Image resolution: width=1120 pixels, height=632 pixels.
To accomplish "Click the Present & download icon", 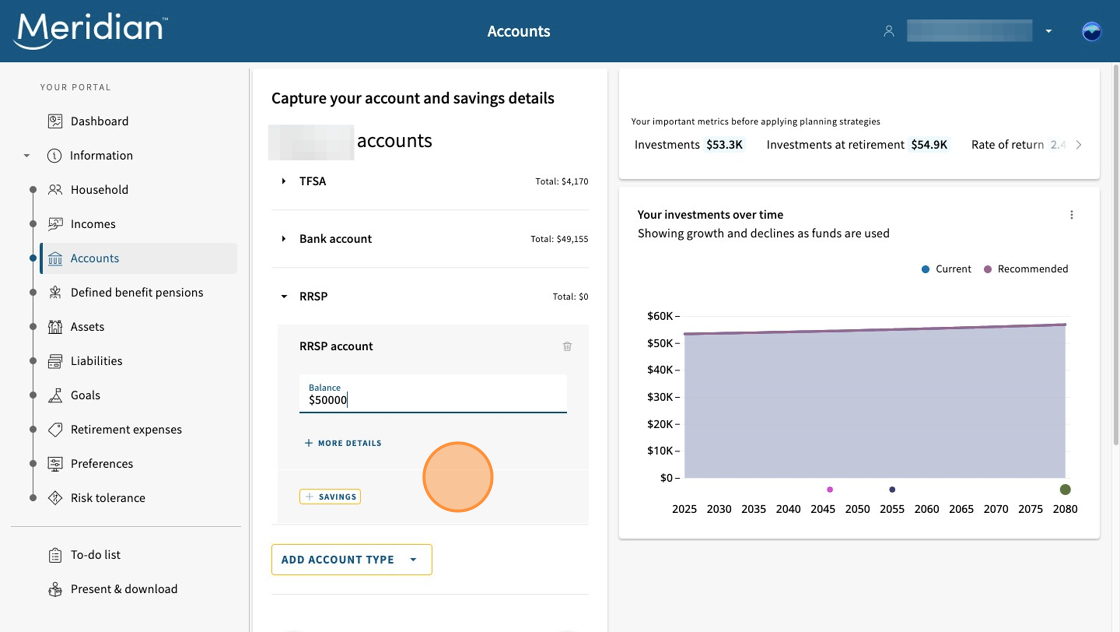I will tap(55, 589).
